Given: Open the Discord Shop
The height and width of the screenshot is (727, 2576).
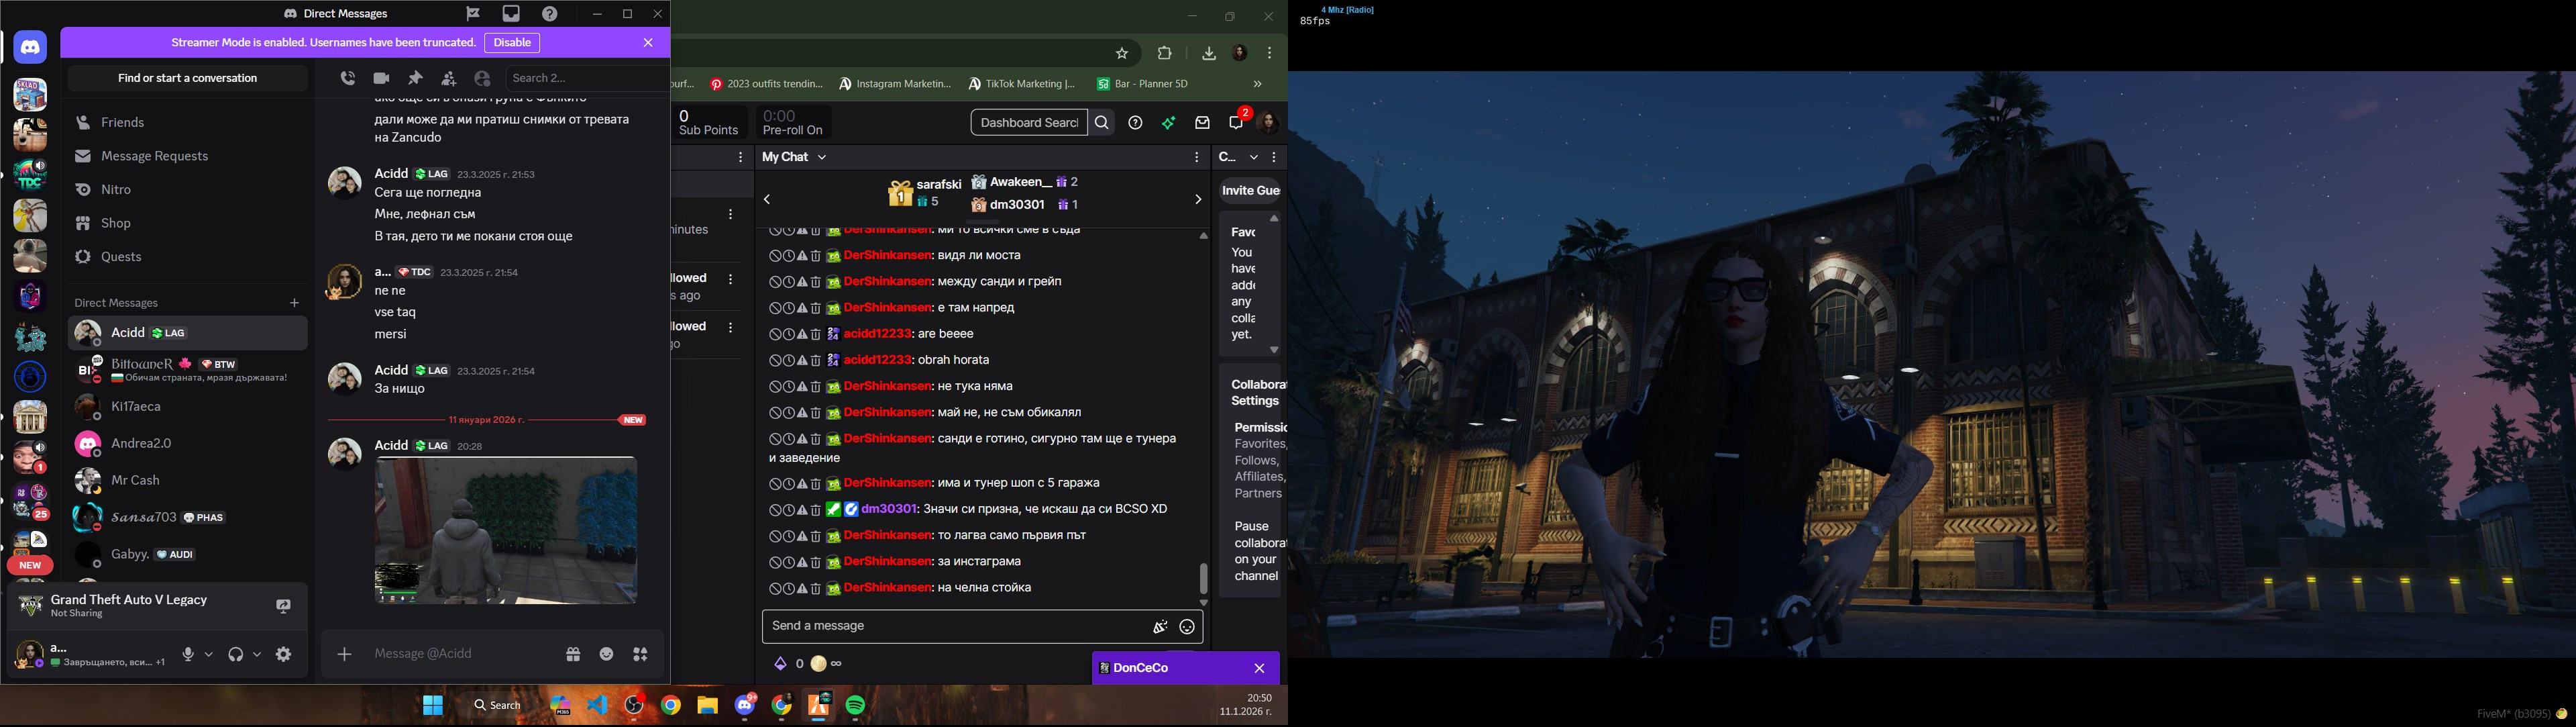Looking at the screenshot, I should [188, 223].
